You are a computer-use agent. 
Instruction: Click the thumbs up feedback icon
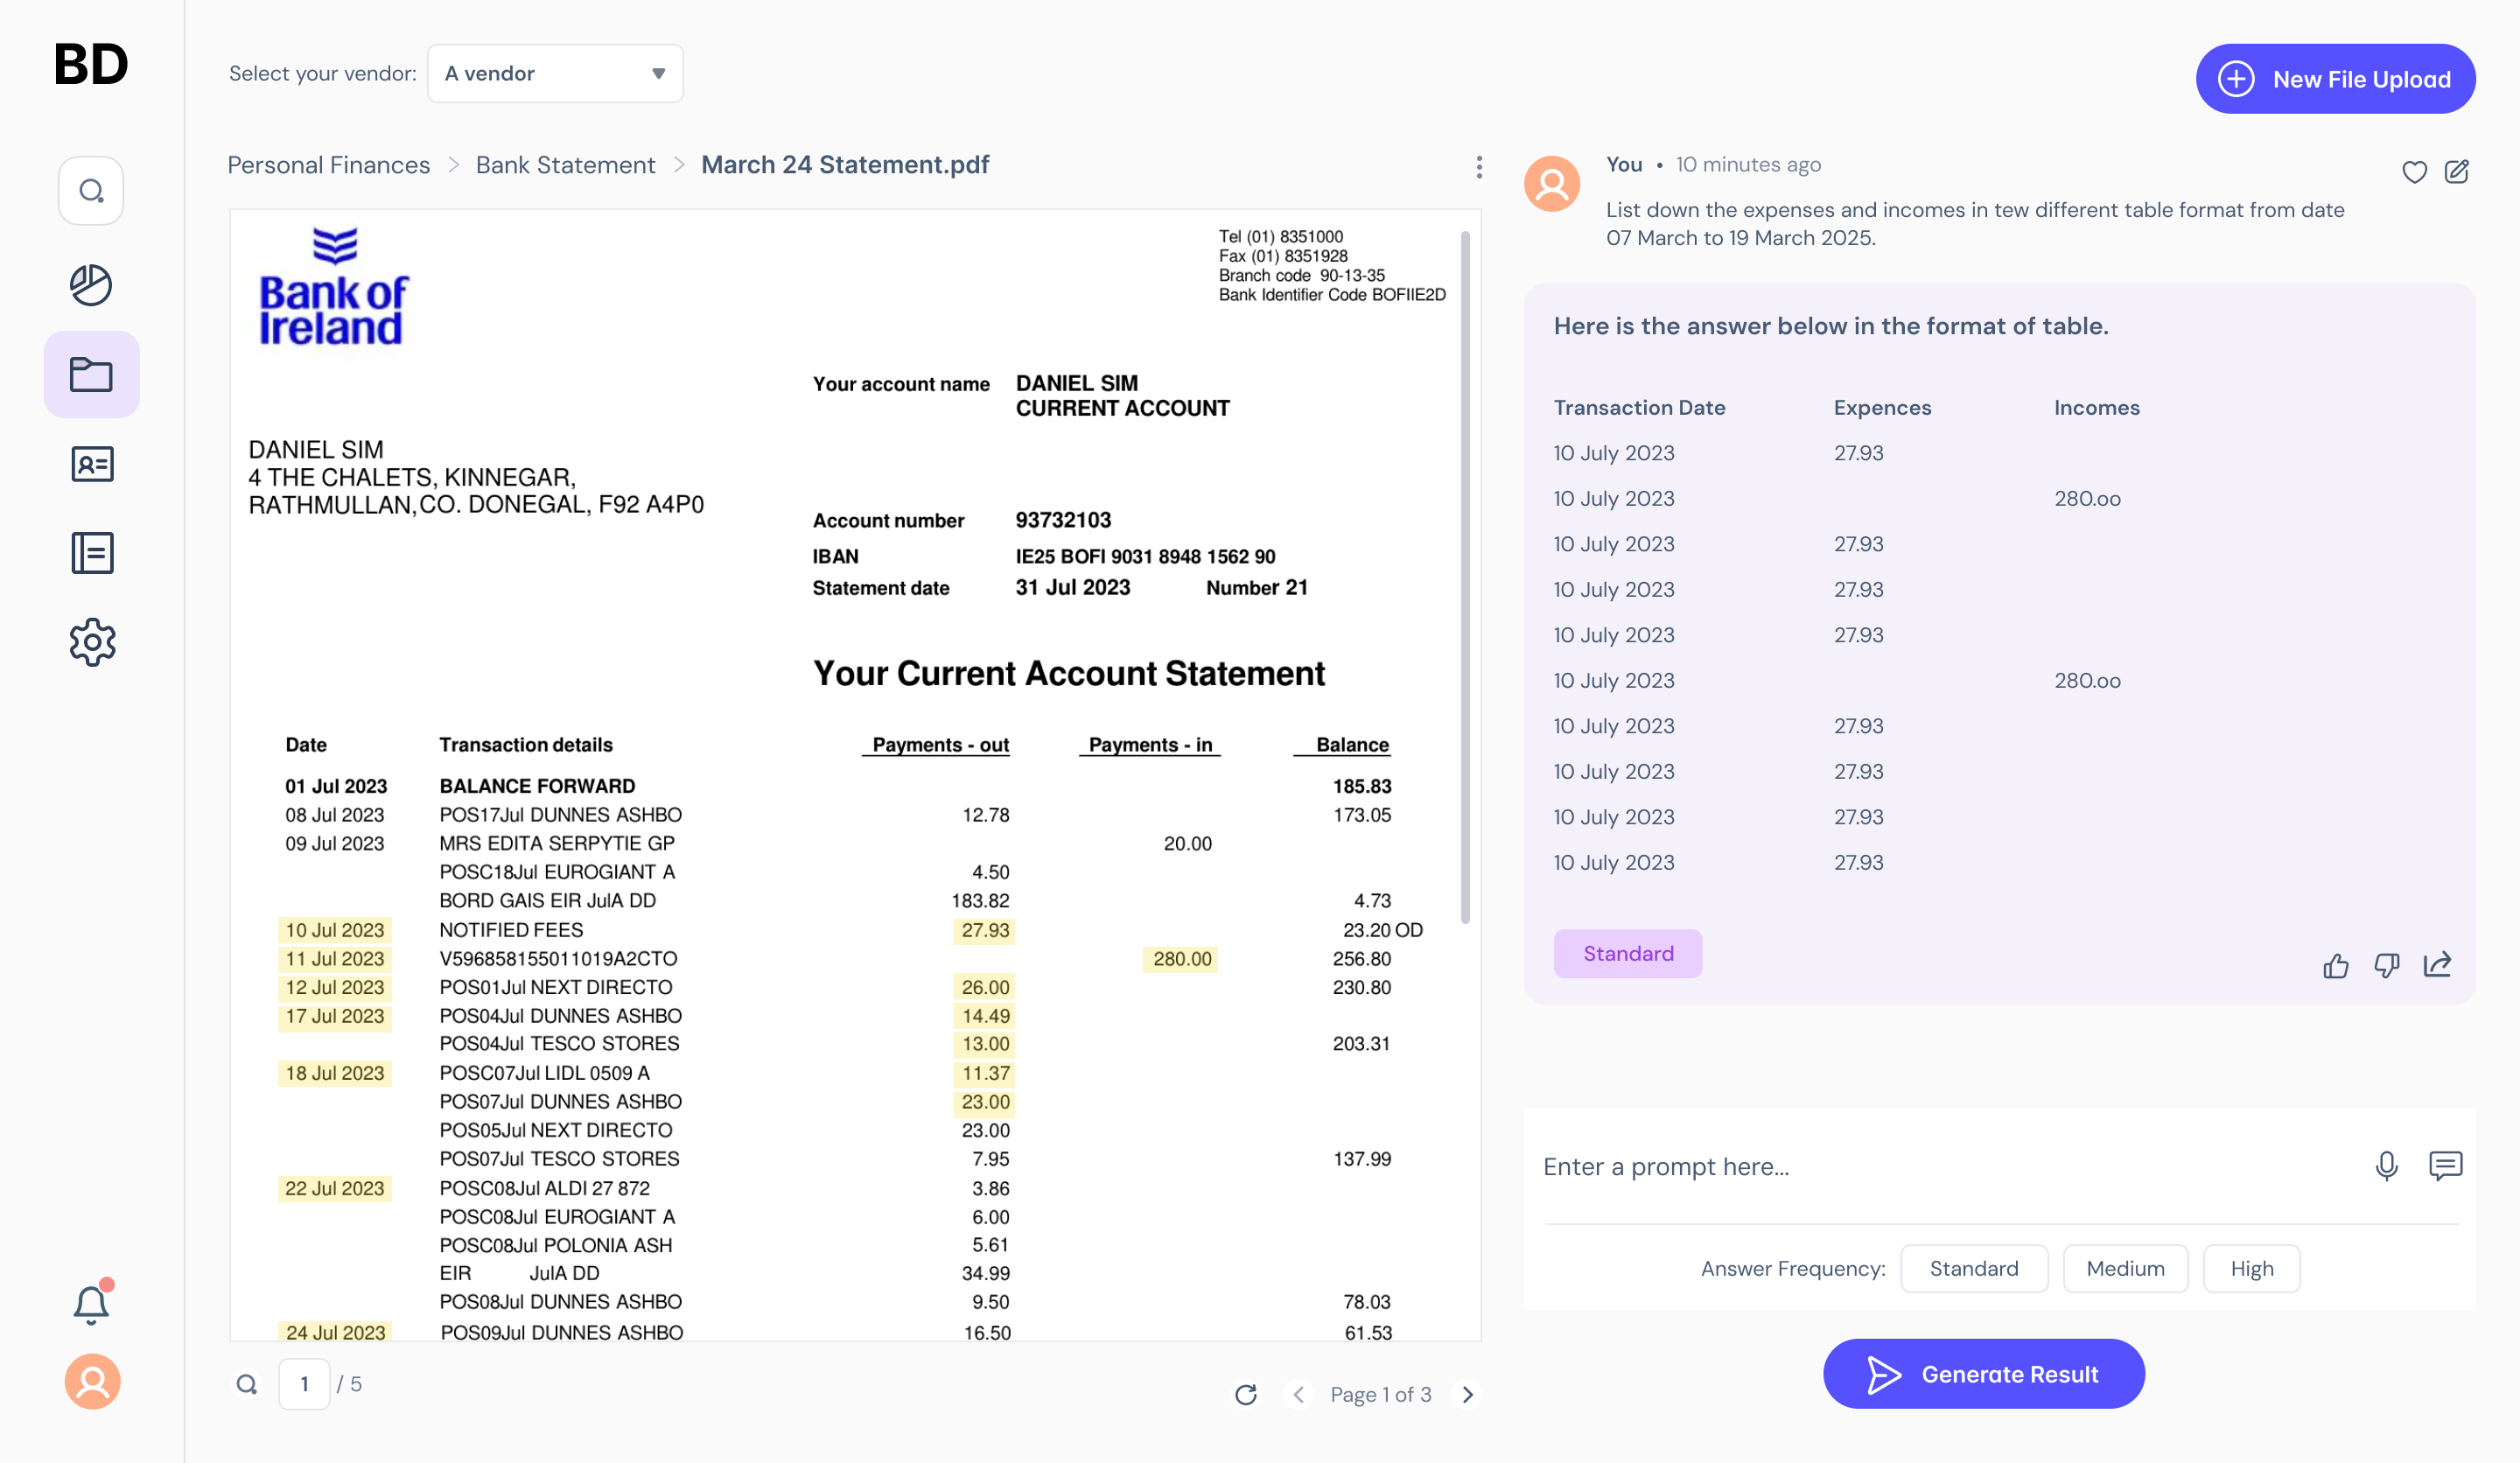tap(2335, 965)
